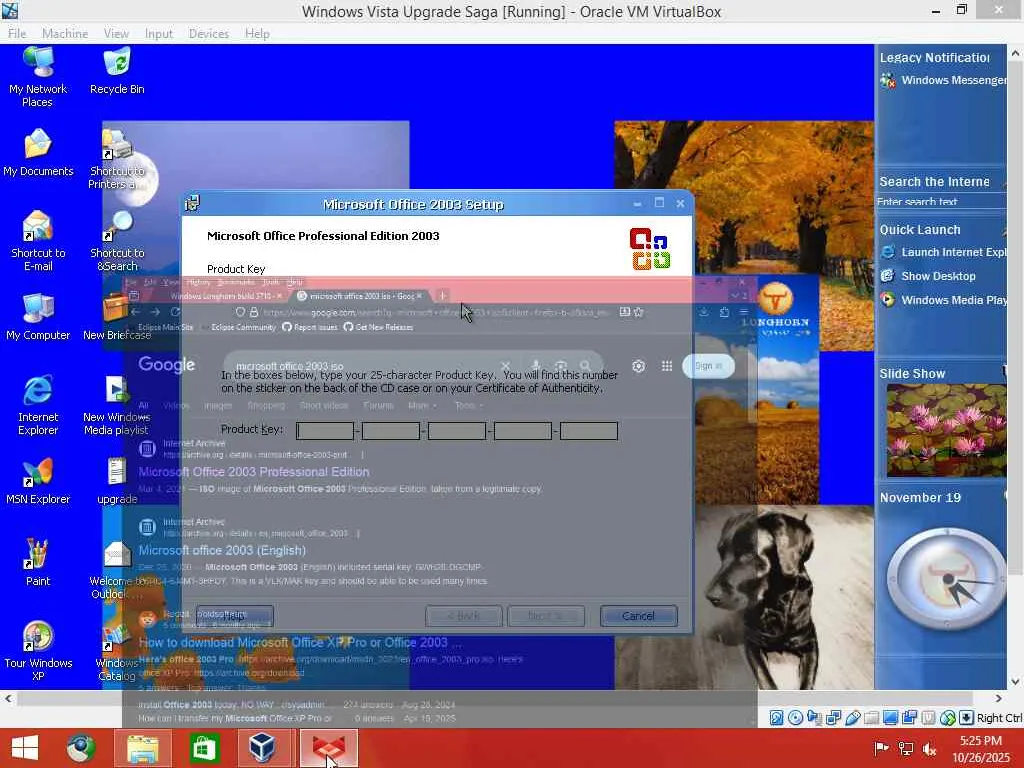The width and height of the screenshot is (1024, 768).
Task: Select the My Network Places icon
Action: pos(38,75)
